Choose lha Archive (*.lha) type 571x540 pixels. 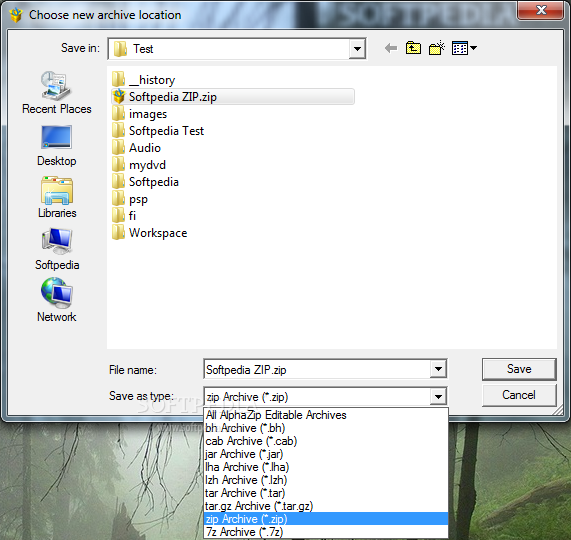(326, 467)
